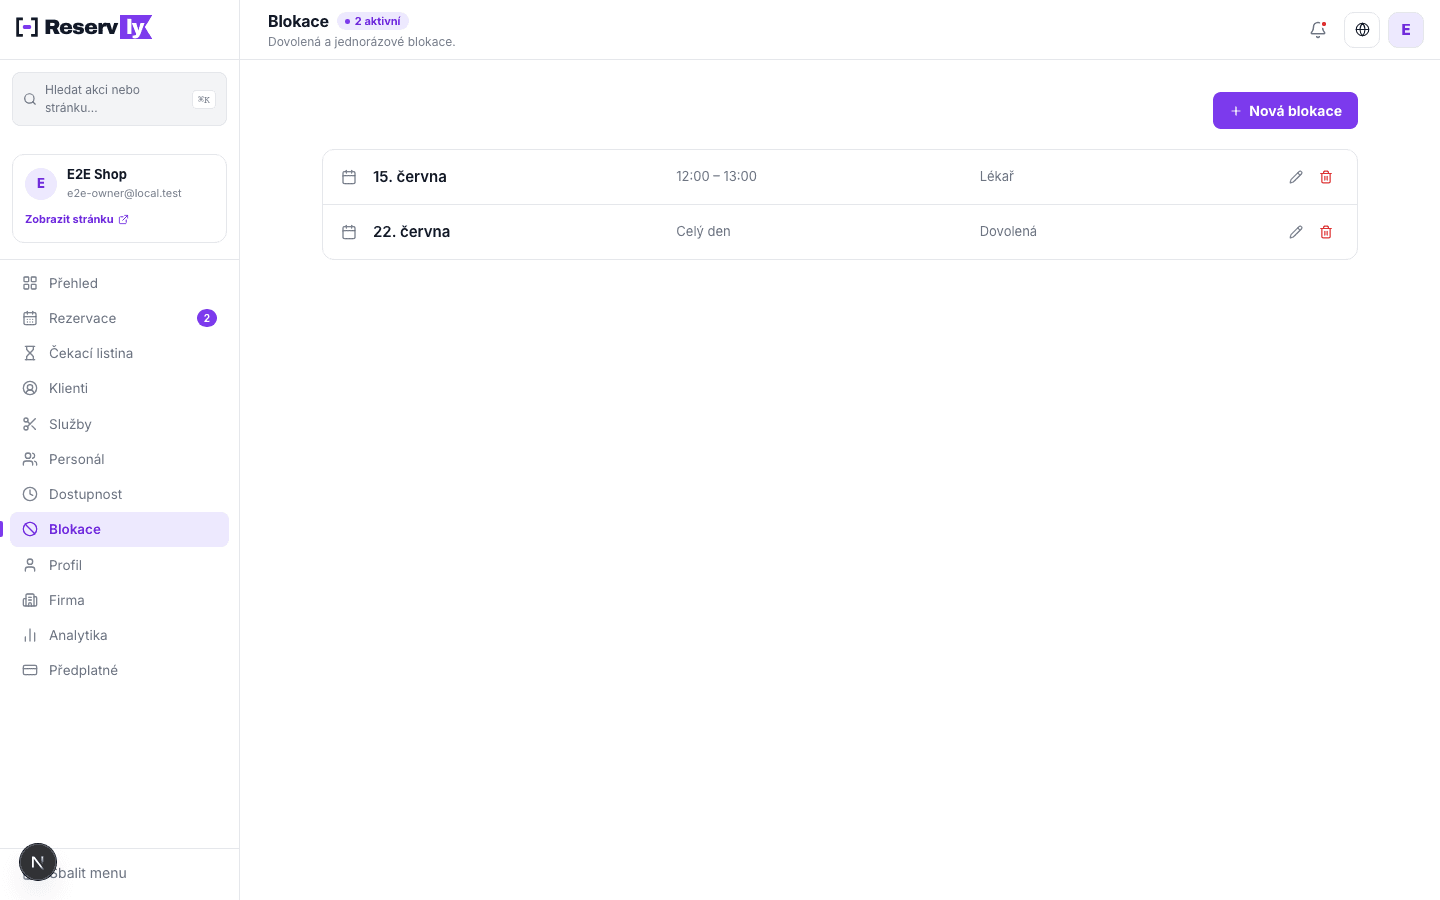The width and height of the screenshot is (1440, 900).
Task: Edit the 22. června blokace
Action: tap(1296, 232)
